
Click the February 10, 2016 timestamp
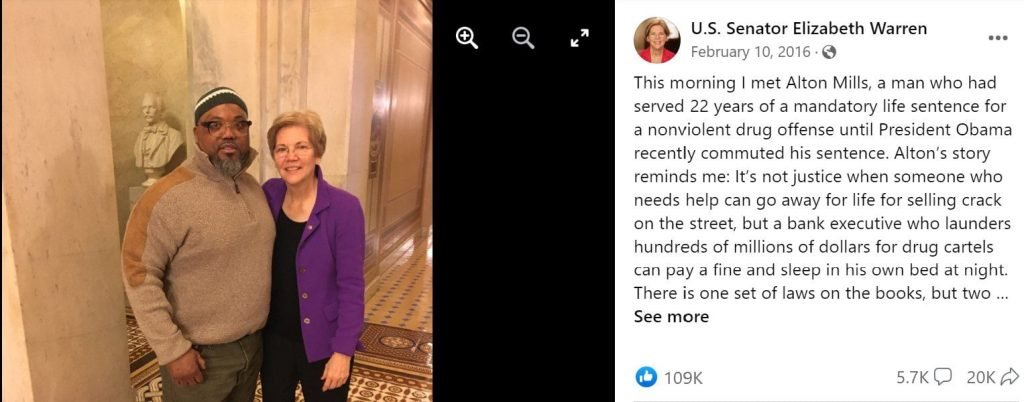[750, 52]
